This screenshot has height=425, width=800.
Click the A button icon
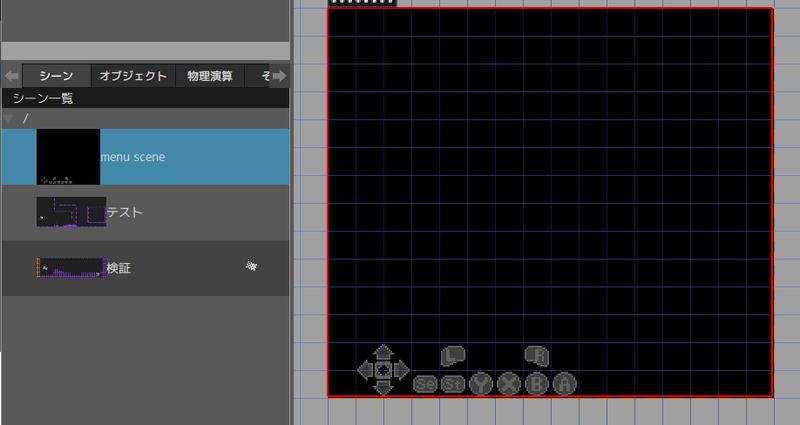pos(565,384)
